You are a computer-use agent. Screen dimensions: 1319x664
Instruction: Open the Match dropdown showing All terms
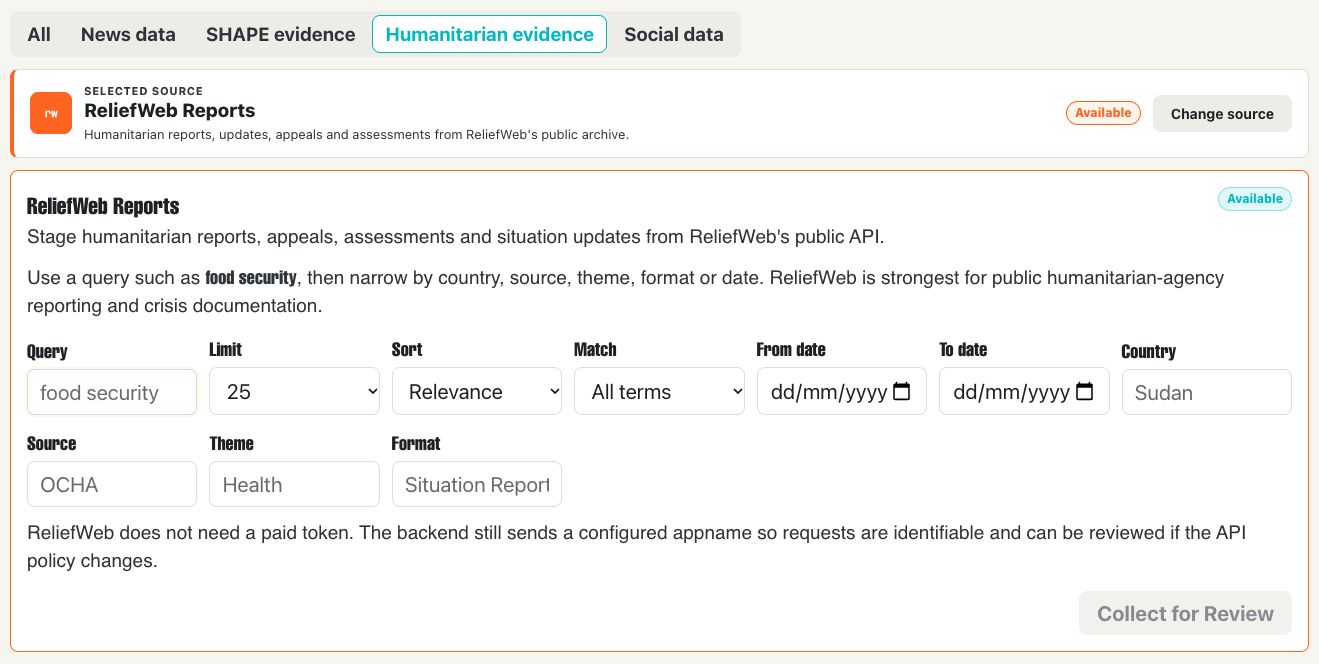click(660, 392)
